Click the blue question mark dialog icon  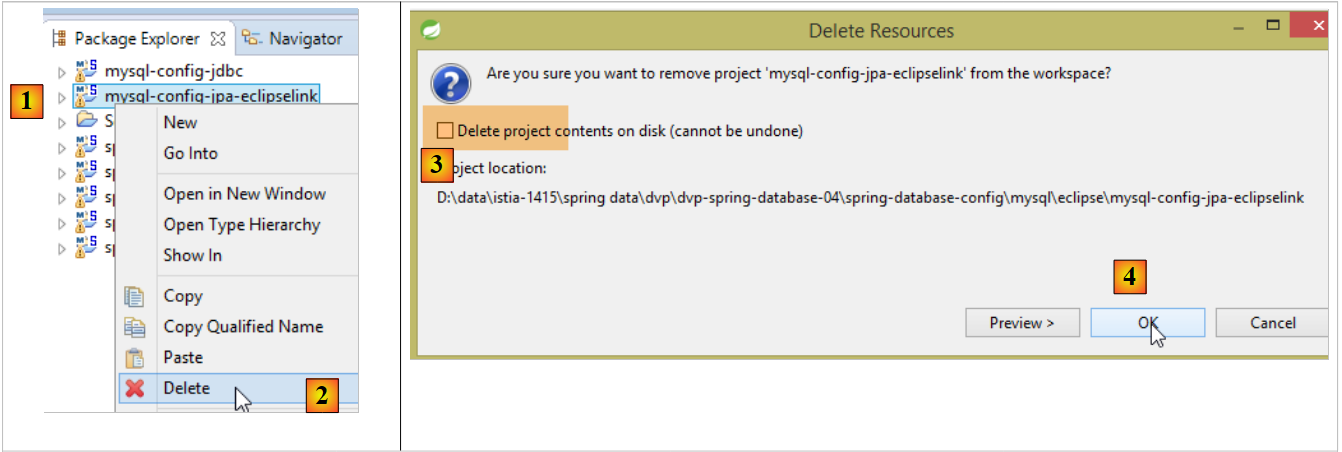[450, 83]
